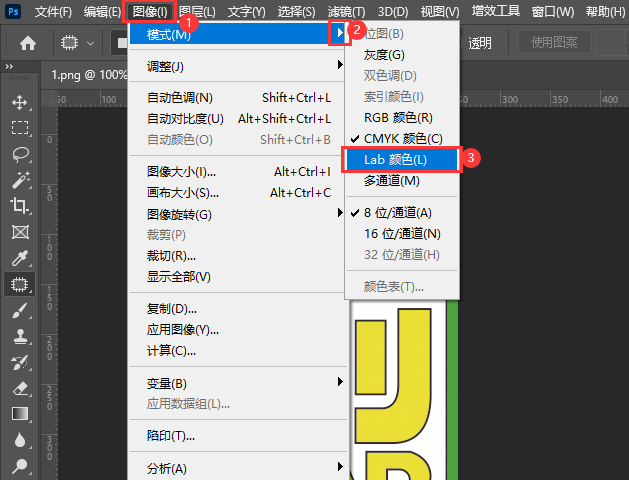Choose 显示全部(V) menu entry
The height and width of the screenshot is (480, 629).
[237, 276]
